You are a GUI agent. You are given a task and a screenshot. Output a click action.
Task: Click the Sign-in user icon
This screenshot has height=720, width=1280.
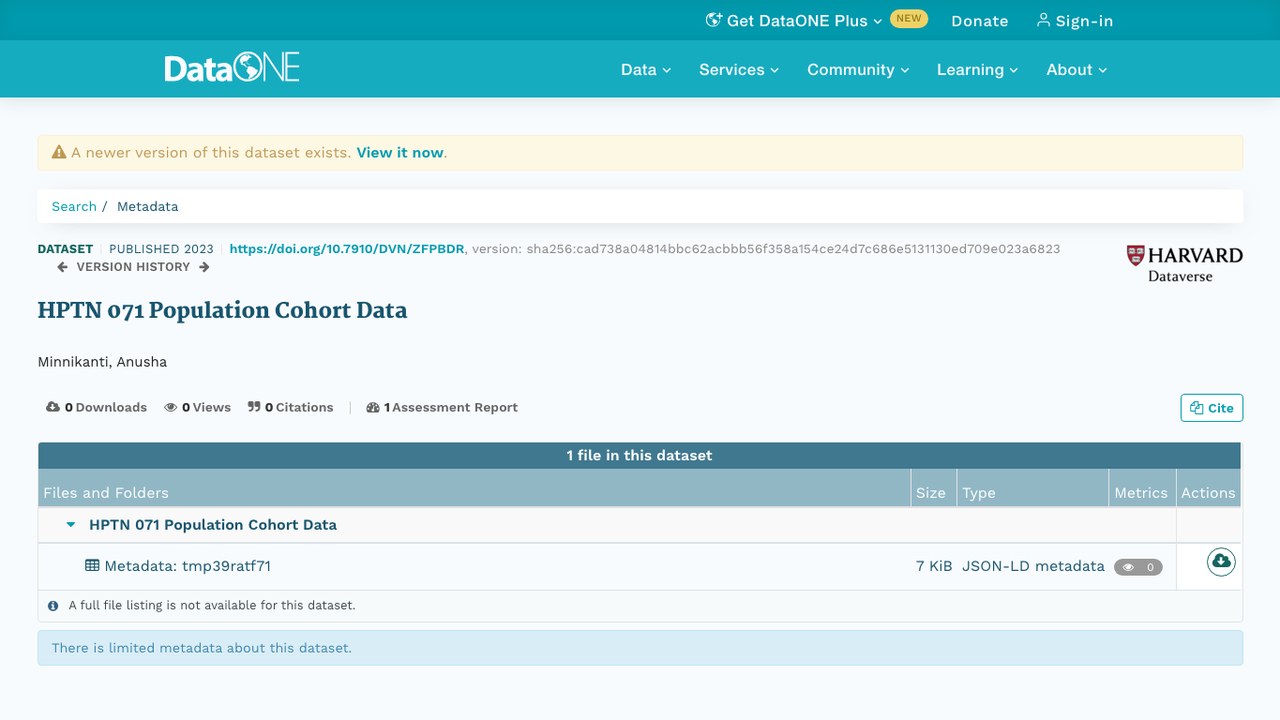click(1043, 20)
